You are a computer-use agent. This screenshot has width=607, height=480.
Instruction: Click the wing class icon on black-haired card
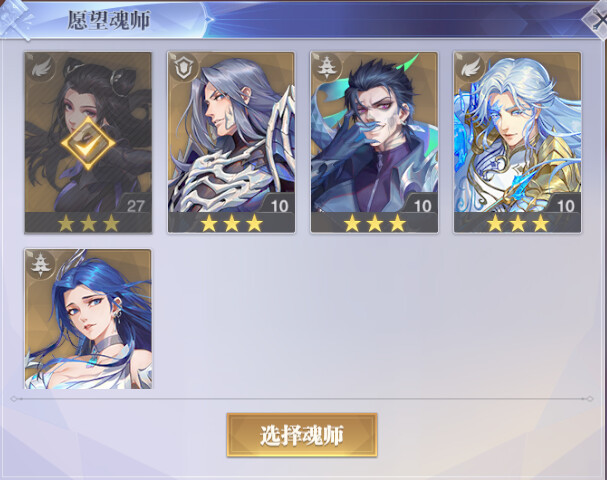pyautogui.click(x=41, y=68)
